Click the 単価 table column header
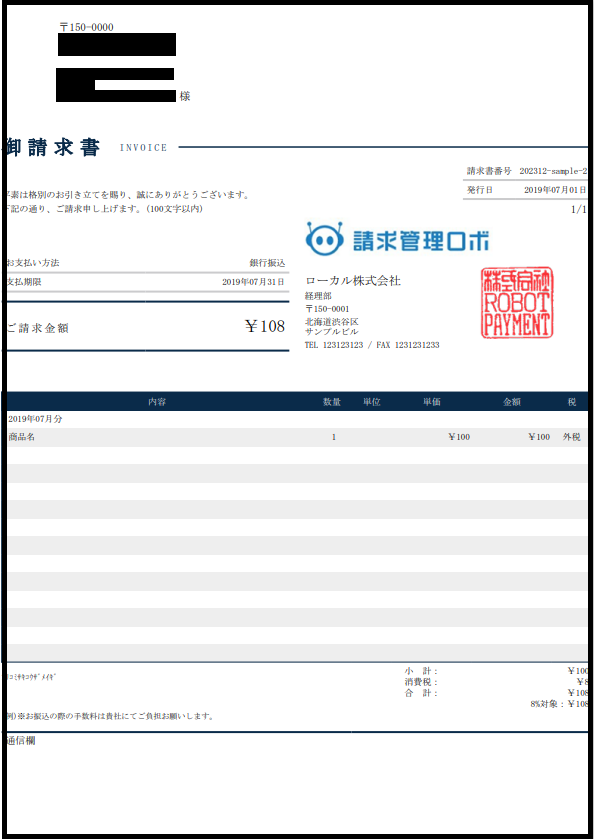Image resolution: width=594 pixels, height=839 pixels. (432, 402)
